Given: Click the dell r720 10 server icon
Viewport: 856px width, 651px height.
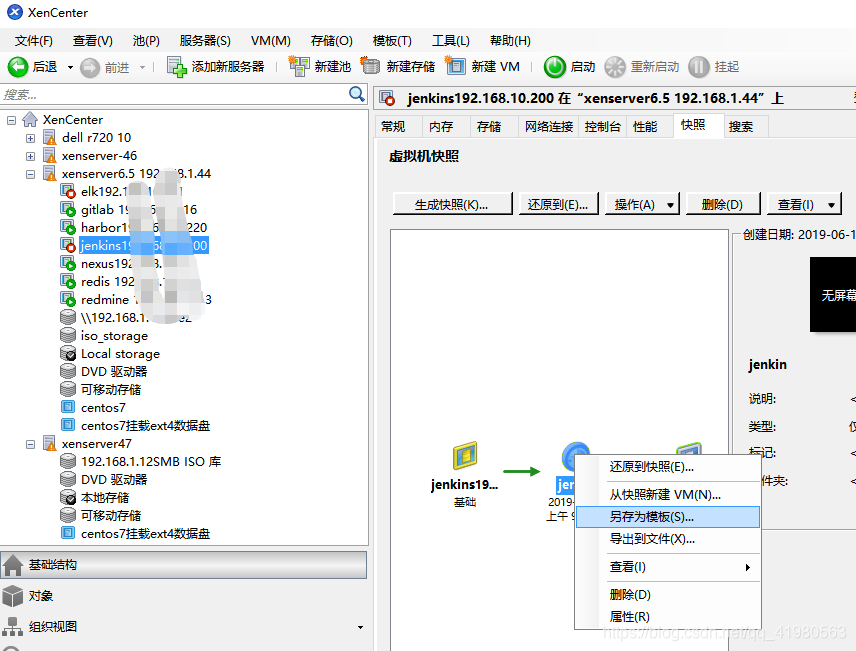Looking at the screenshot, I should coord(50,138).
